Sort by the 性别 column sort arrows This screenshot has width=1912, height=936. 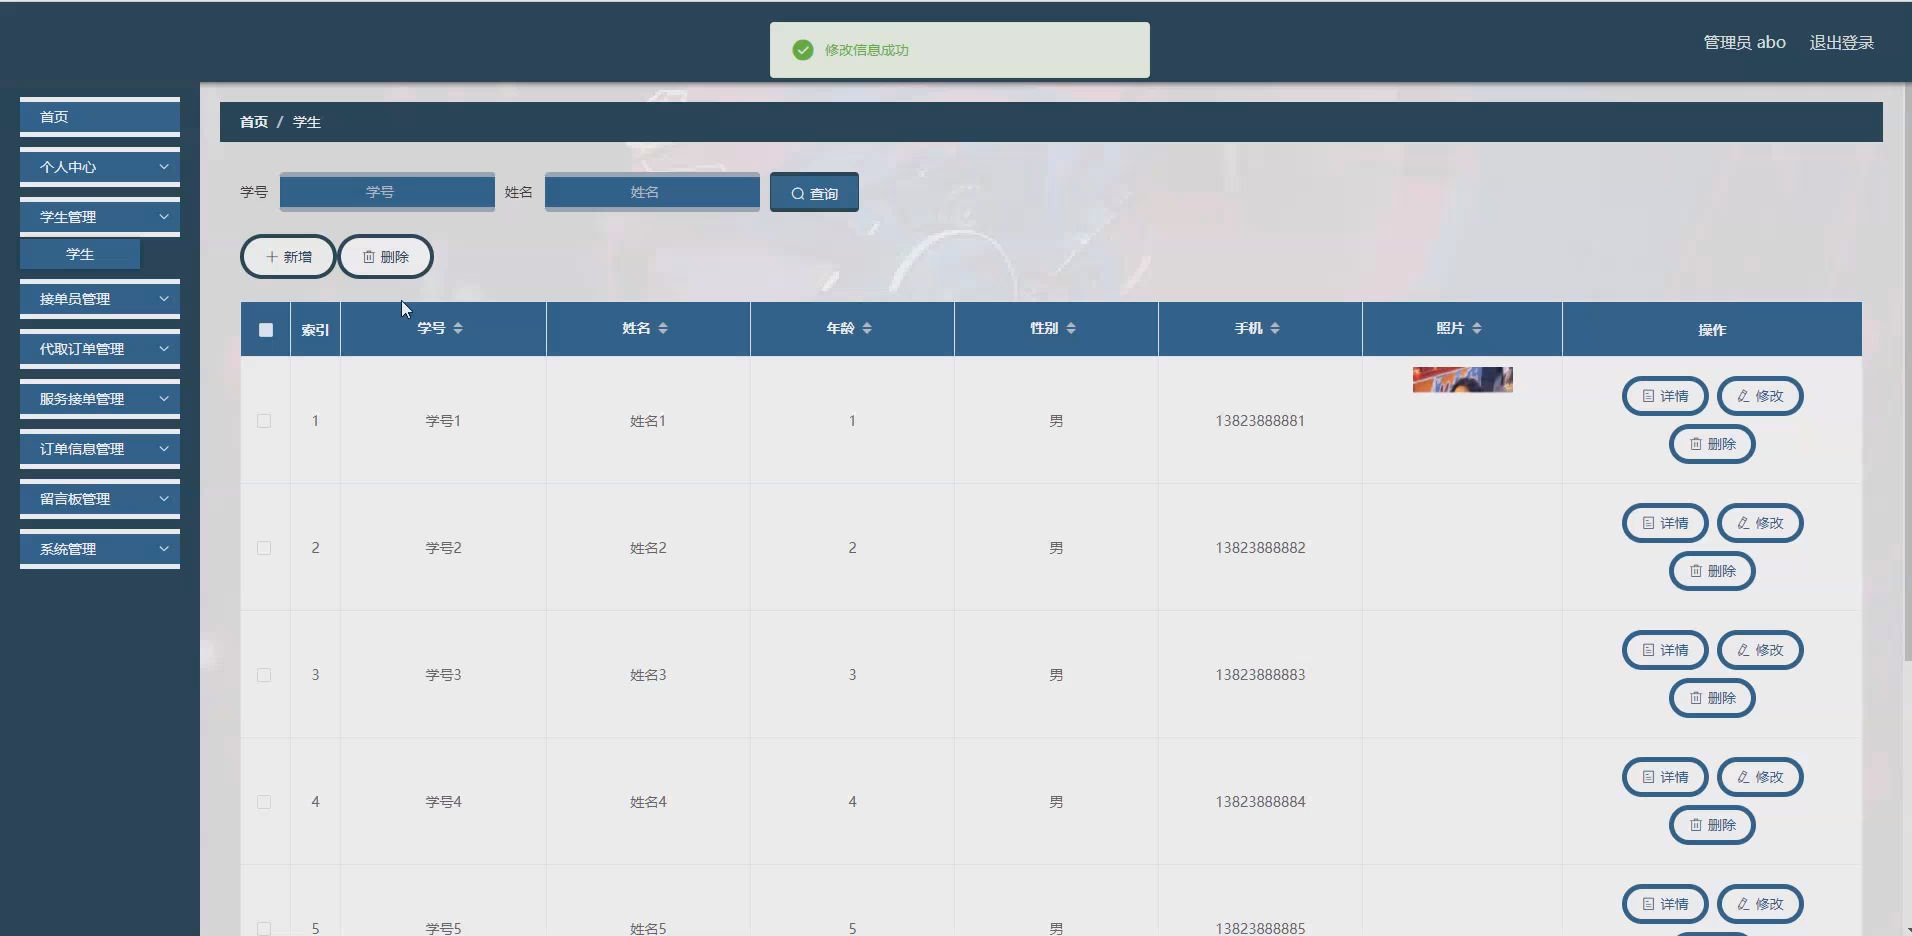1071,328
